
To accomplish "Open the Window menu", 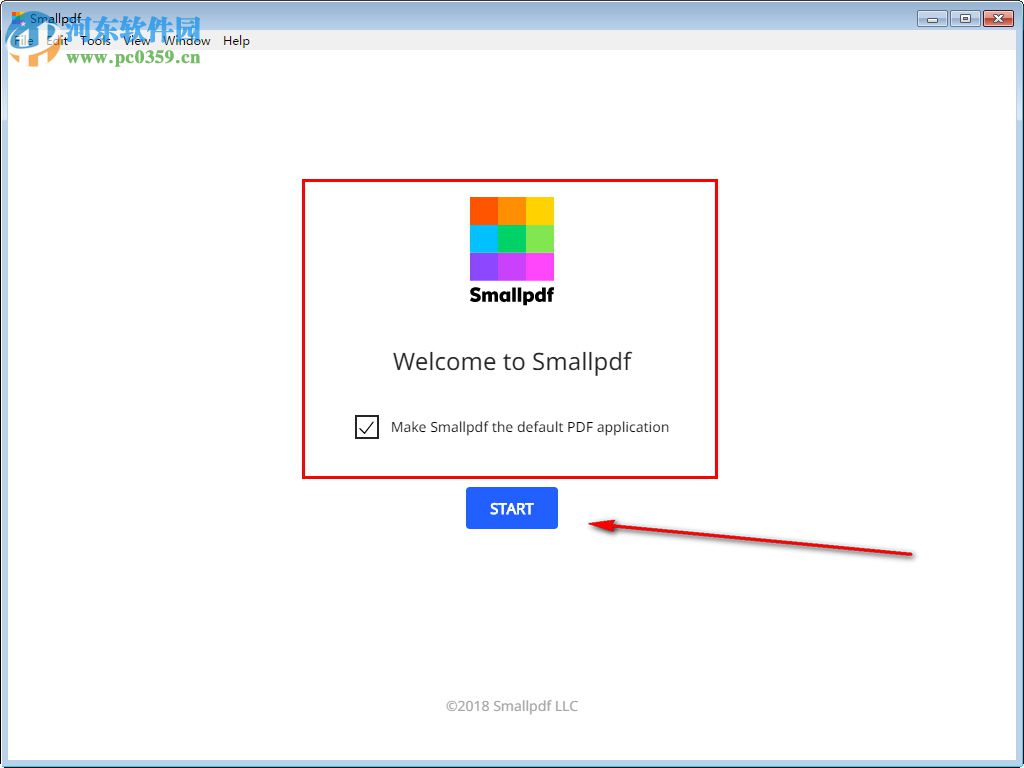I will [186, 41].
